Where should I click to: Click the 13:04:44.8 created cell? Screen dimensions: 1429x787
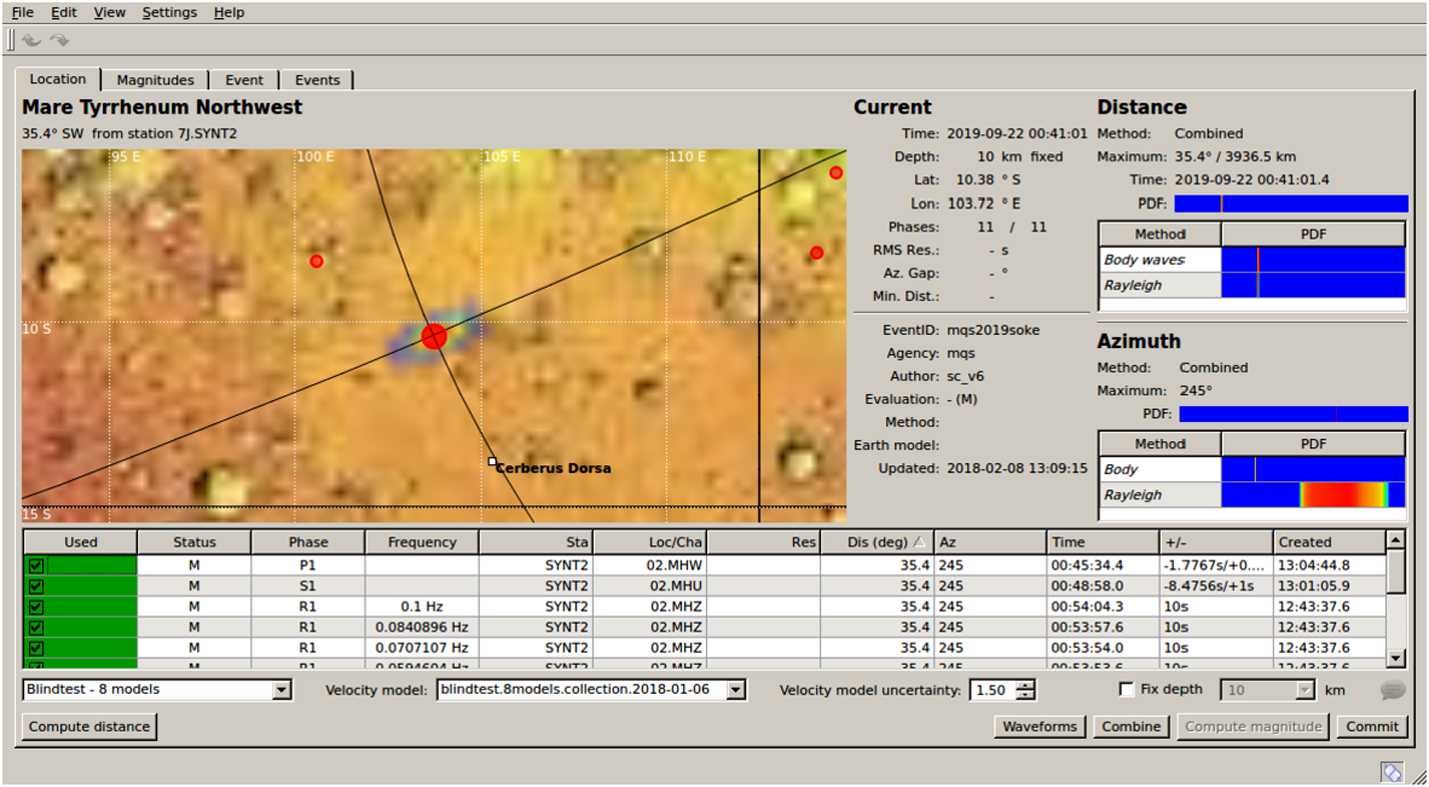pos(1329,565)
